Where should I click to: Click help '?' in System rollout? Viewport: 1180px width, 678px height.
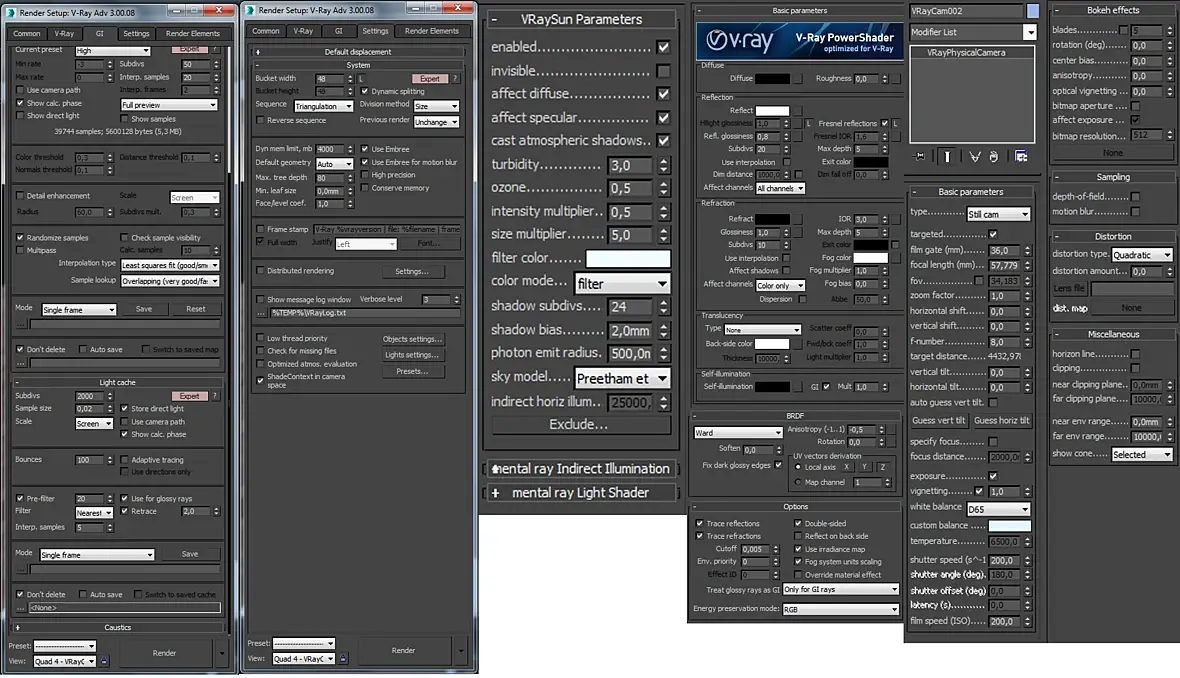[x=455, y=78]
